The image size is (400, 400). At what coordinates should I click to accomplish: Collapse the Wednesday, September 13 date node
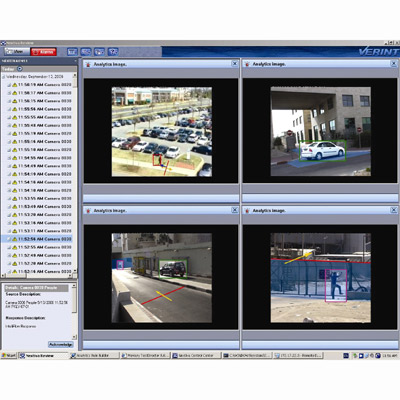[x=4, y=77]
